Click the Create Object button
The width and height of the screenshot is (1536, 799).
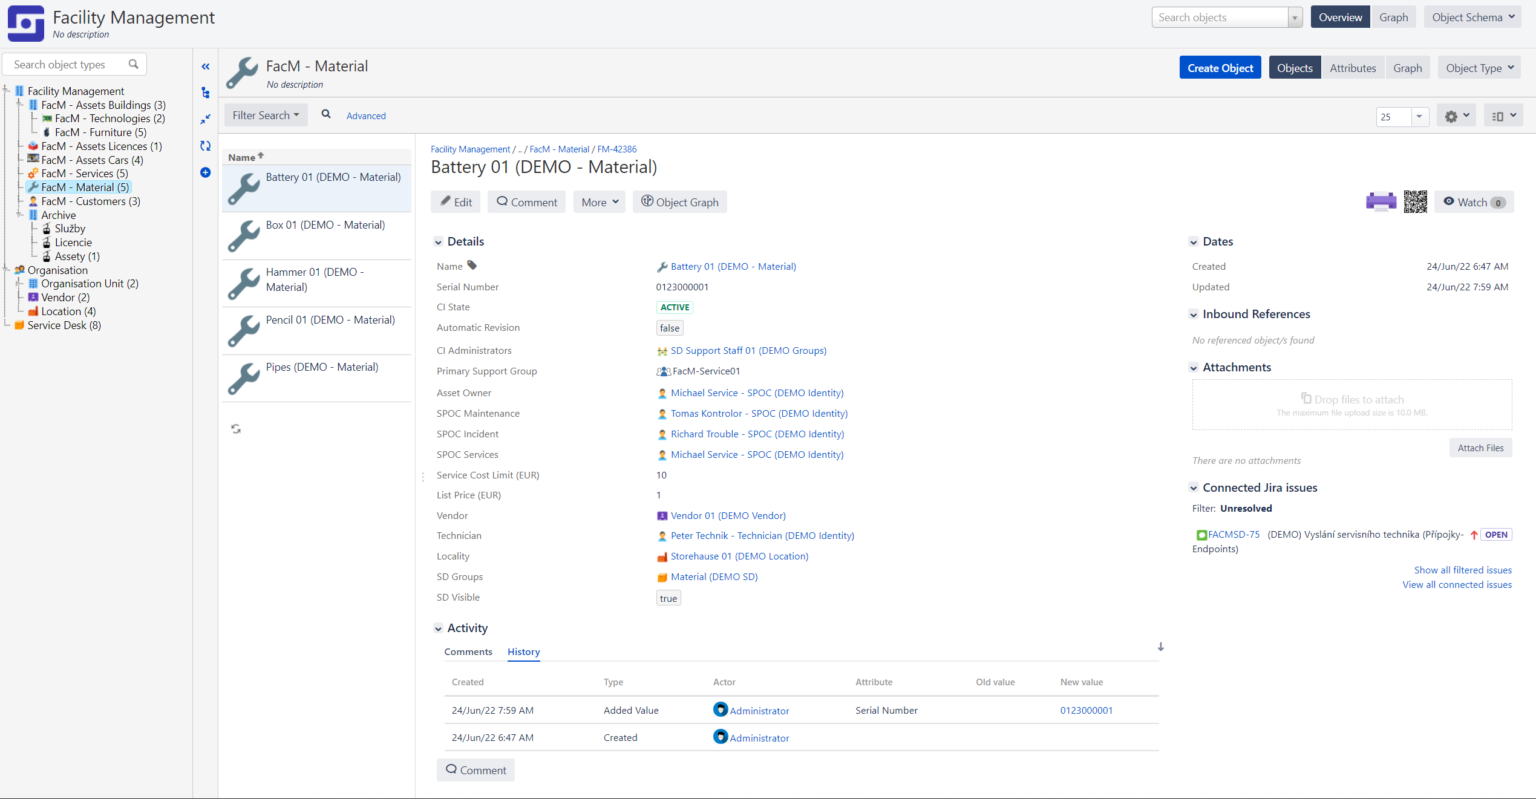pos(1220,68)
